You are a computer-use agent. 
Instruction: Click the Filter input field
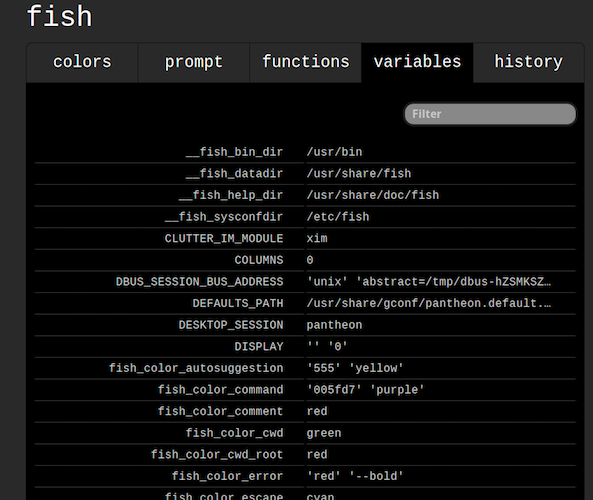click(490, 114)
